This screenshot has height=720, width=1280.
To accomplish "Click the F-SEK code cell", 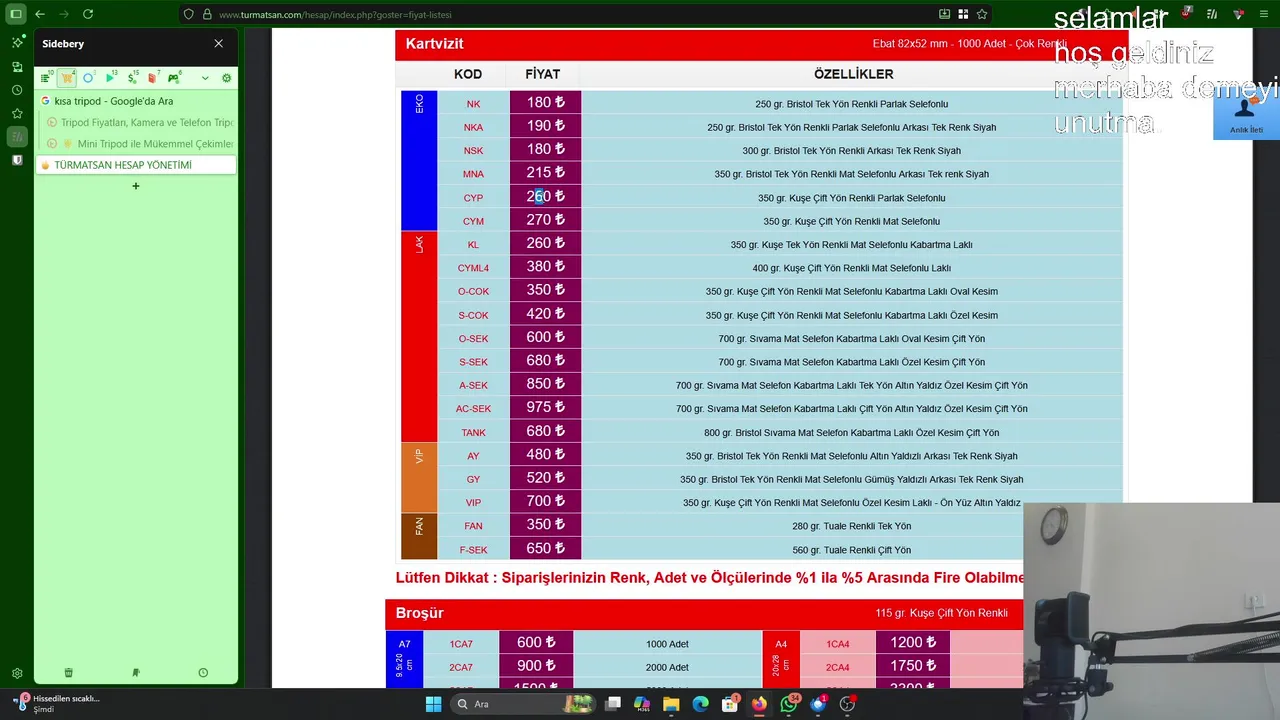I will pyautogui.click(x=473, y=550).
